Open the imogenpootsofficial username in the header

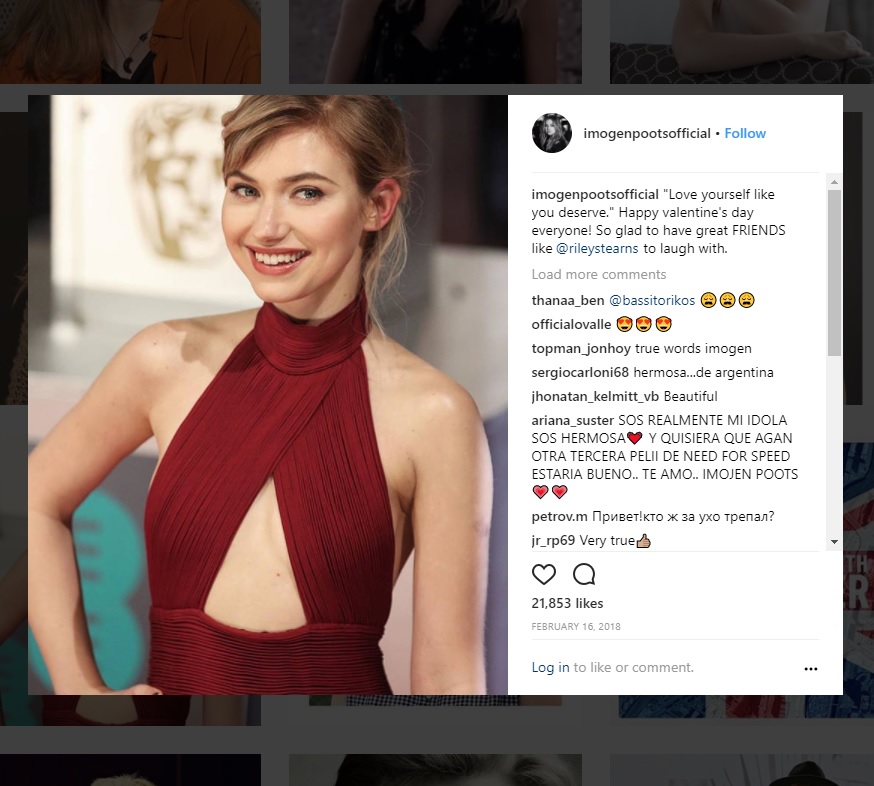[647, 133]
